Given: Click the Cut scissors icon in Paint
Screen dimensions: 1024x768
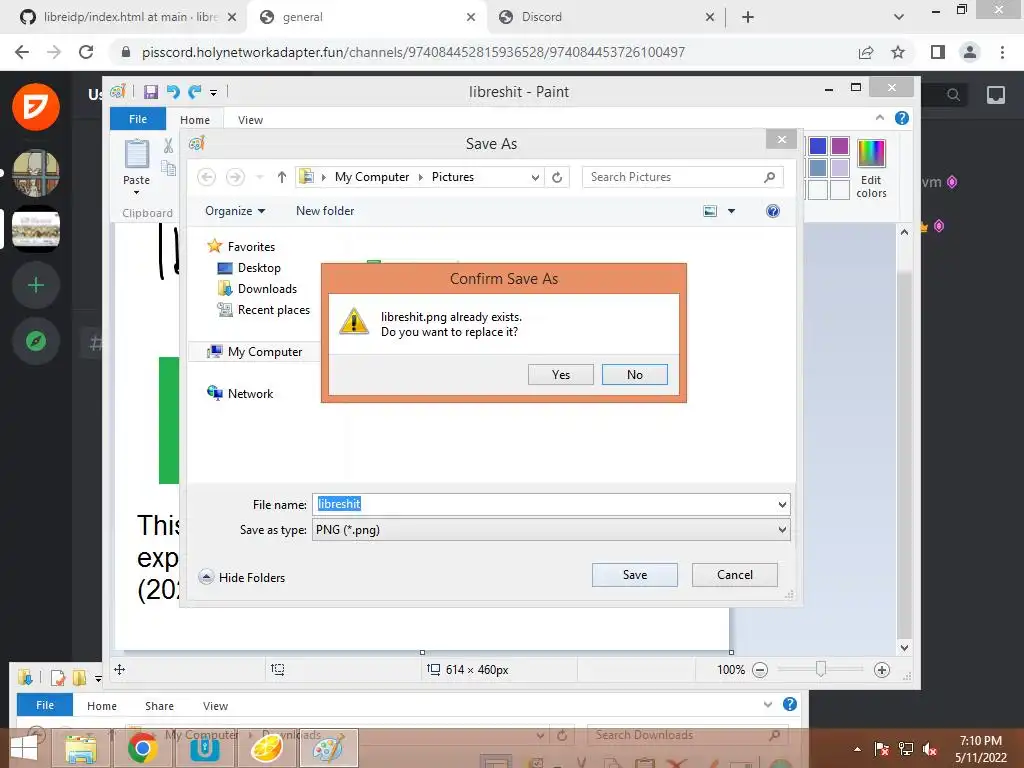Looking at the screenshot, I should tap(168, 146).
